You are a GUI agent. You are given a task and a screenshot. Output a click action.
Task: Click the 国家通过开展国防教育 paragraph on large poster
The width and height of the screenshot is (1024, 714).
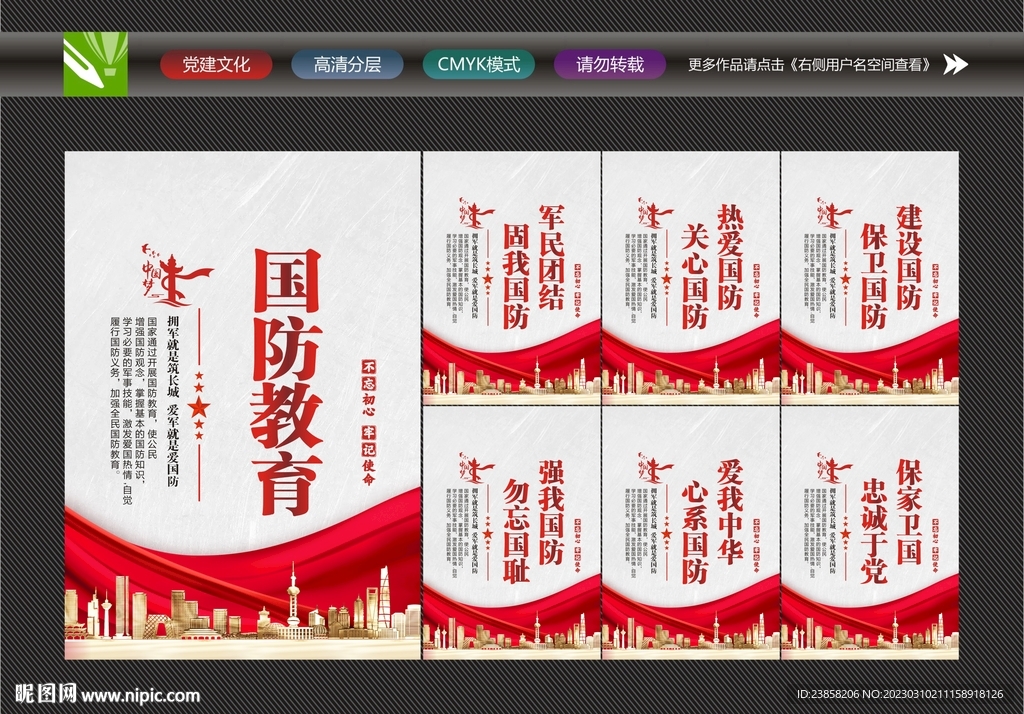134,410
